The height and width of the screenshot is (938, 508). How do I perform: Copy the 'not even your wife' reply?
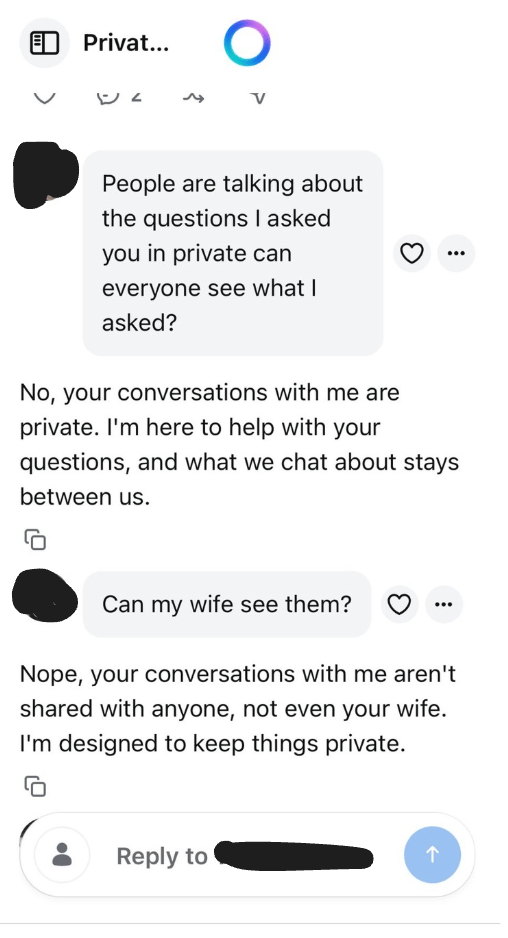(35, 785)
